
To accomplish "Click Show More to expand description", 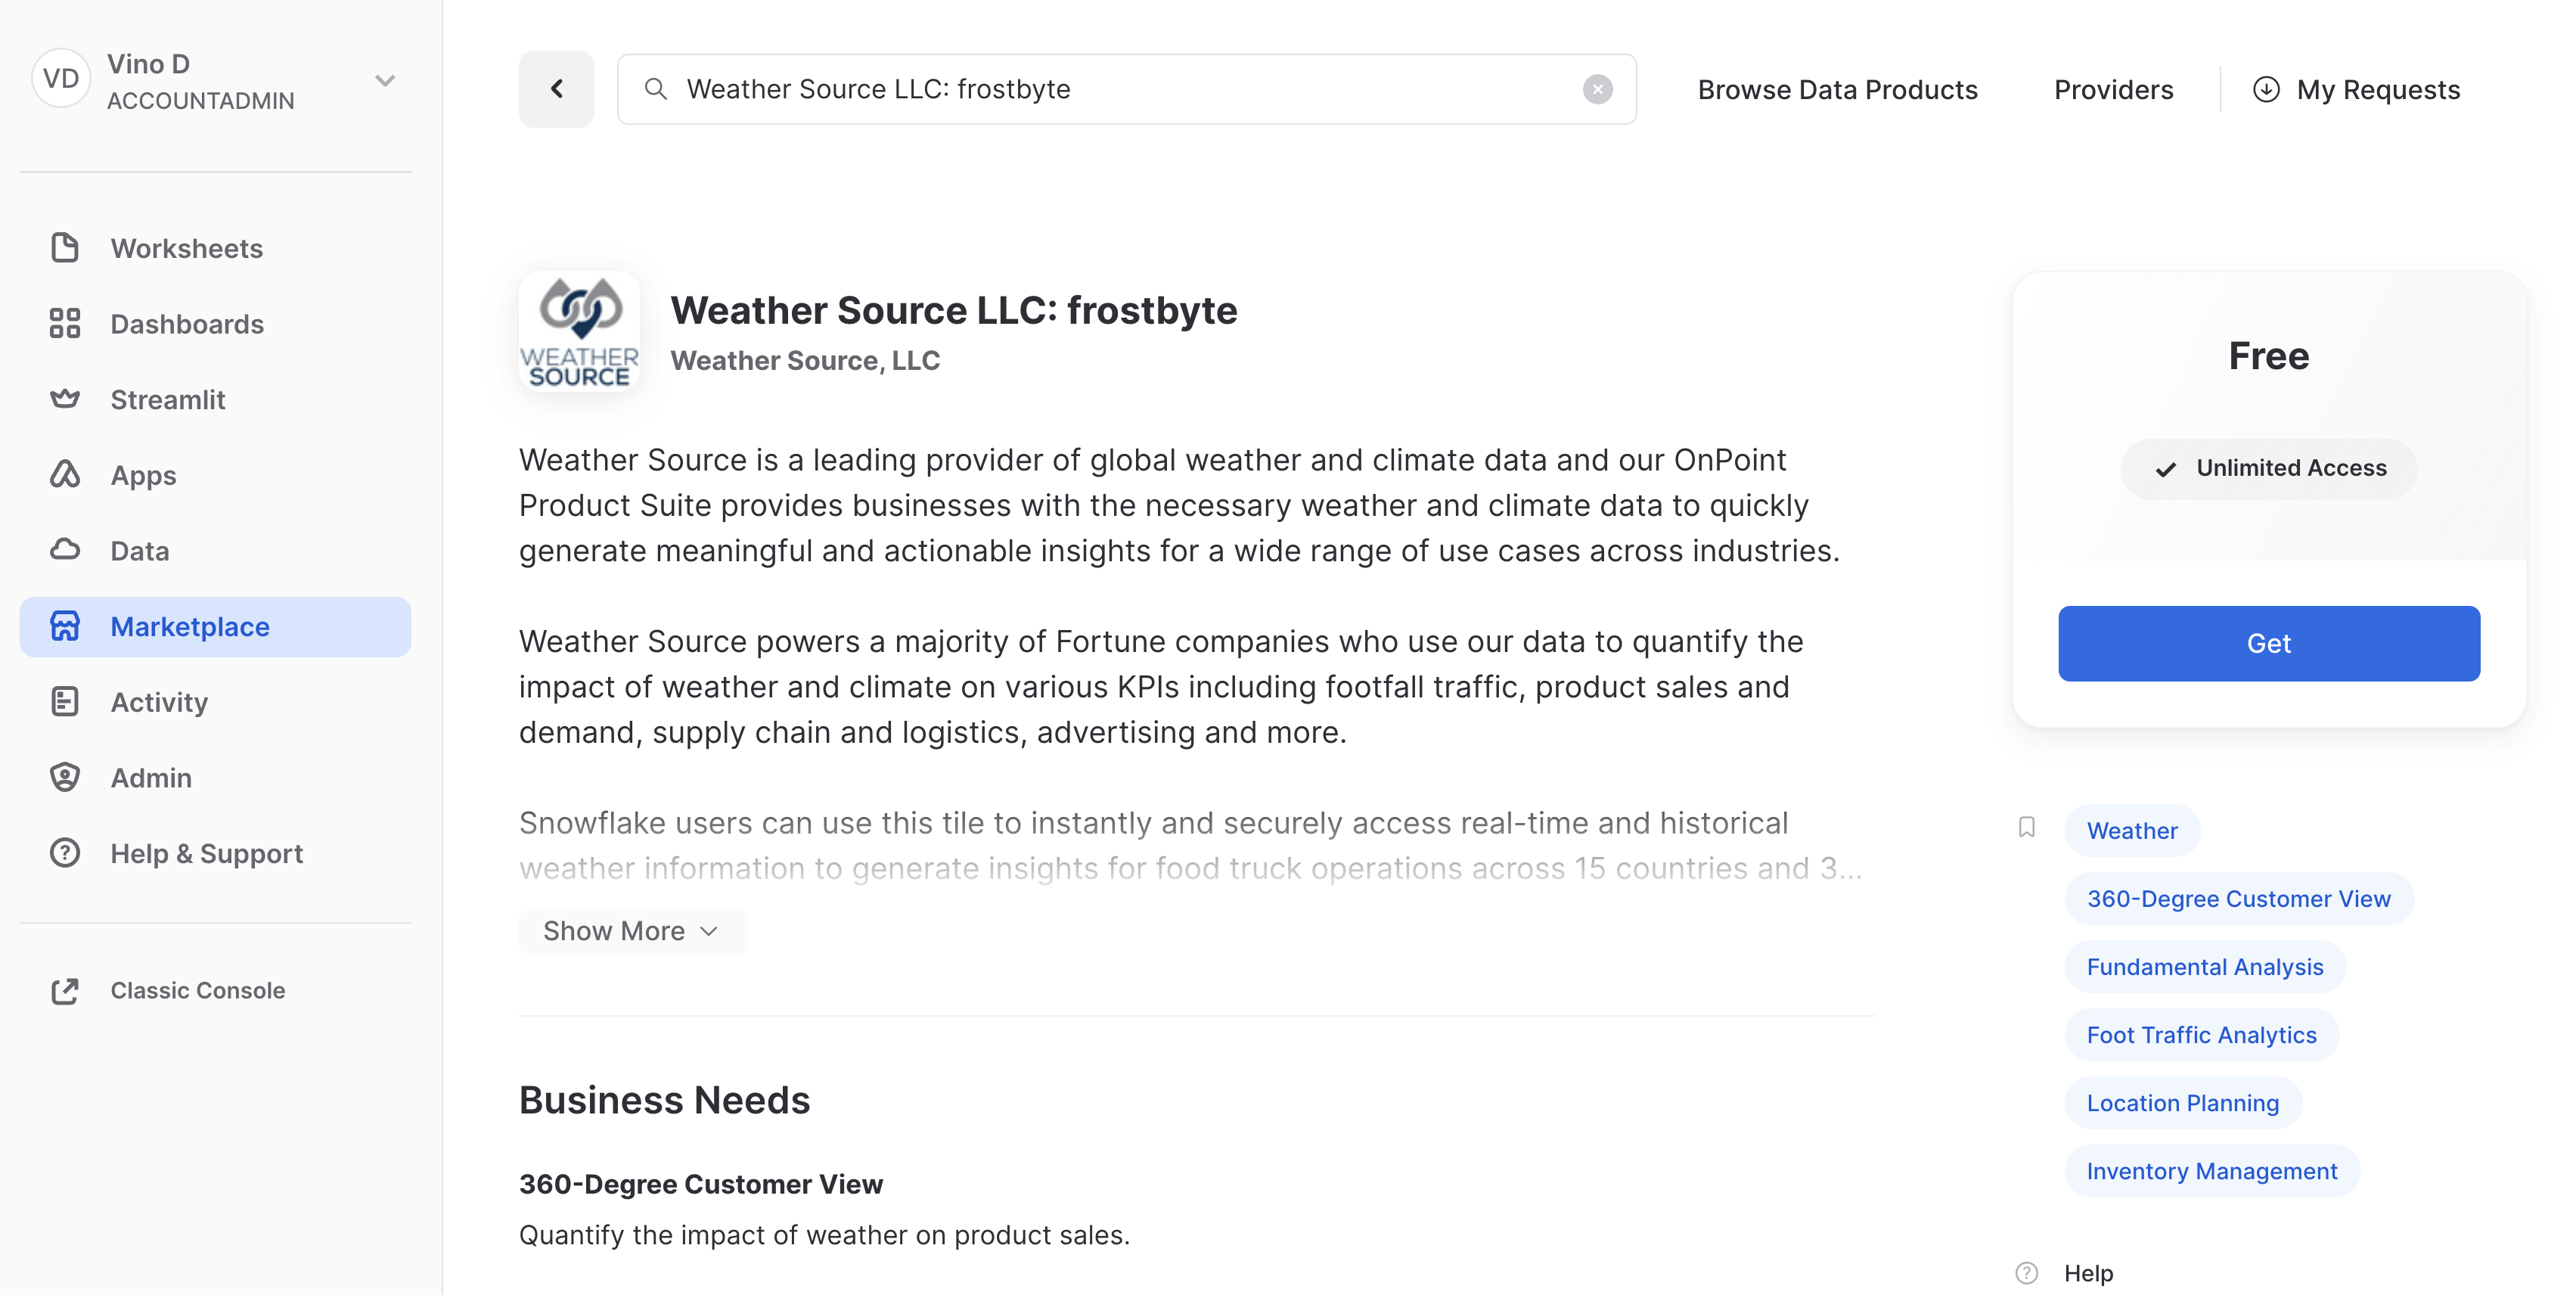I will pyautogui.click(x=631, y=930).
